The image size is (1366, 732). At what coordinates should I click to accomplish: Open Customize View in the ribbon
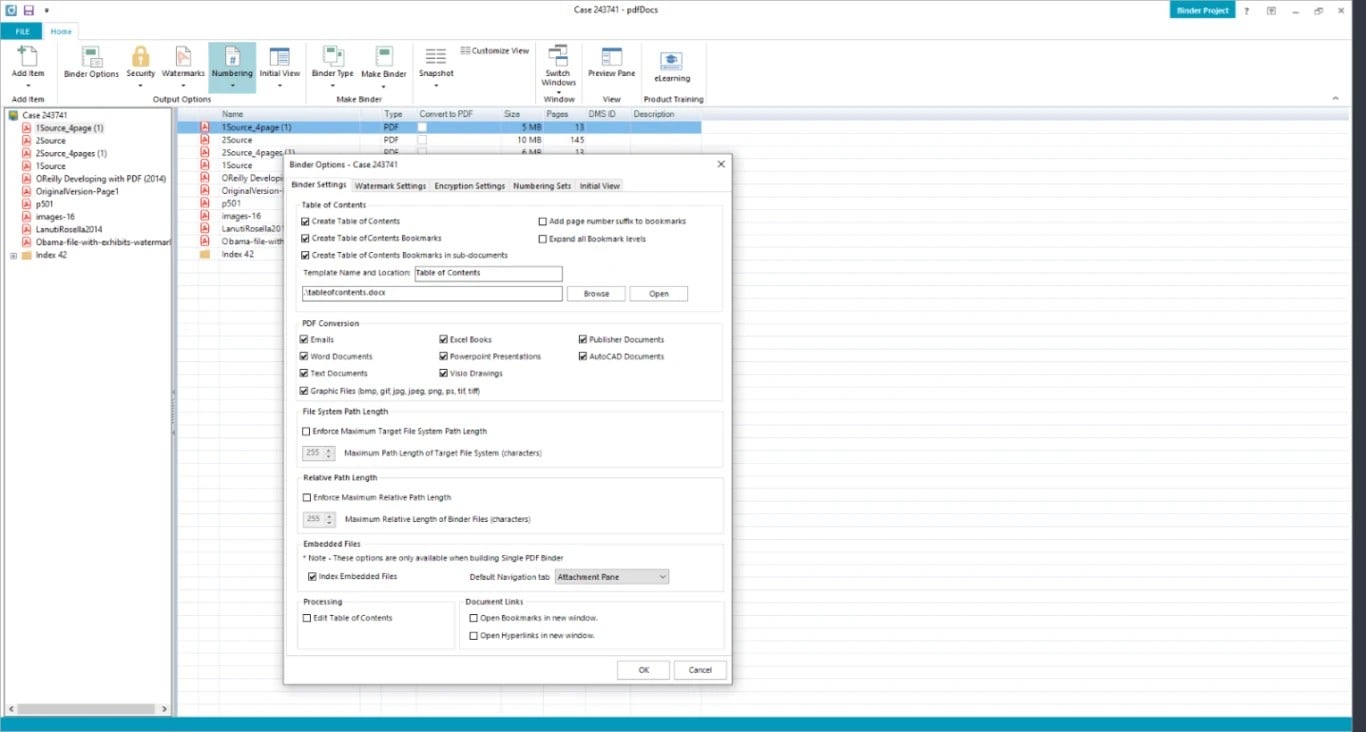click(495, 51)
